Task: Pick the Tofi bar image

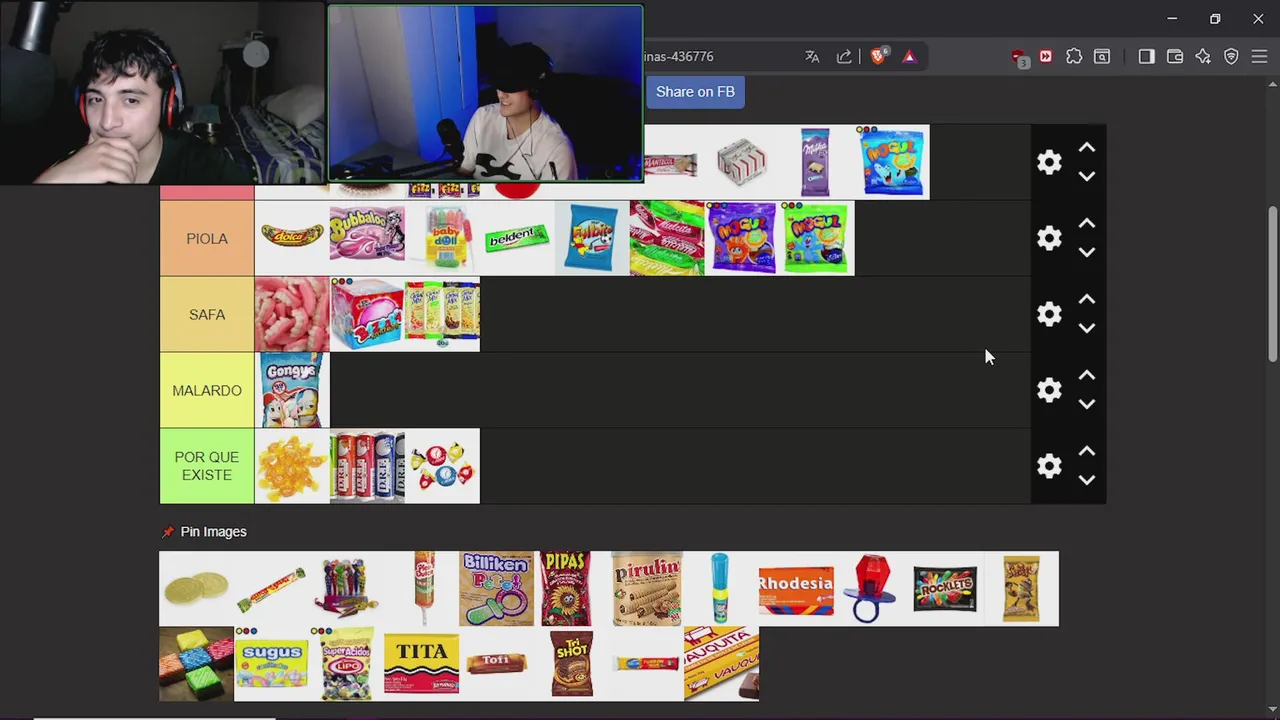Action: [x=496, y=664]
